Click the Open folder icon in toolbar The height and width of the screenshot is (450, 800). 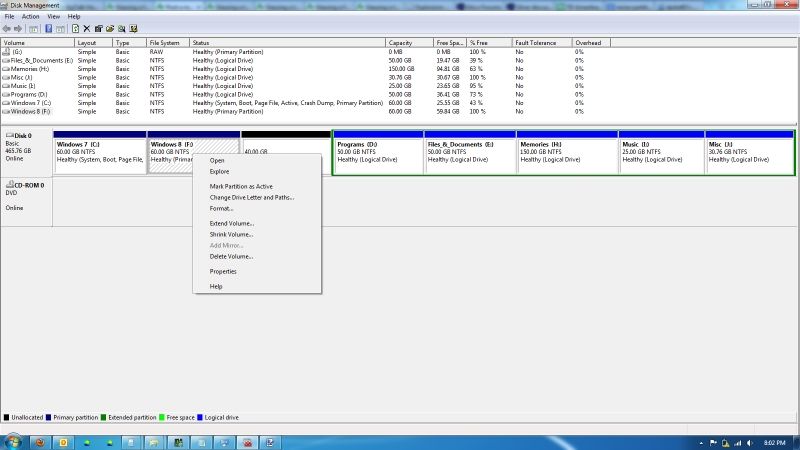pos(110,29)
